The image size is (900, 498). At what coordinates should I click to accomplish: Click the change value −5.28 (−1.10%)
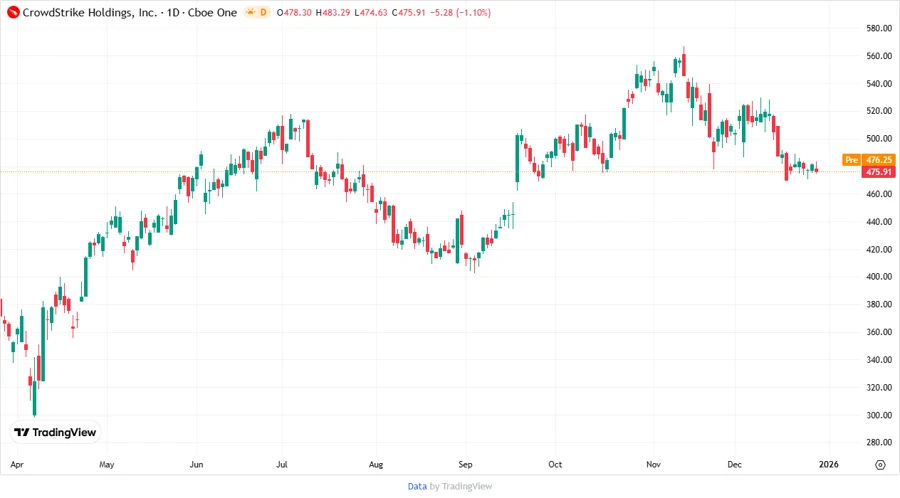click(460, 12)
